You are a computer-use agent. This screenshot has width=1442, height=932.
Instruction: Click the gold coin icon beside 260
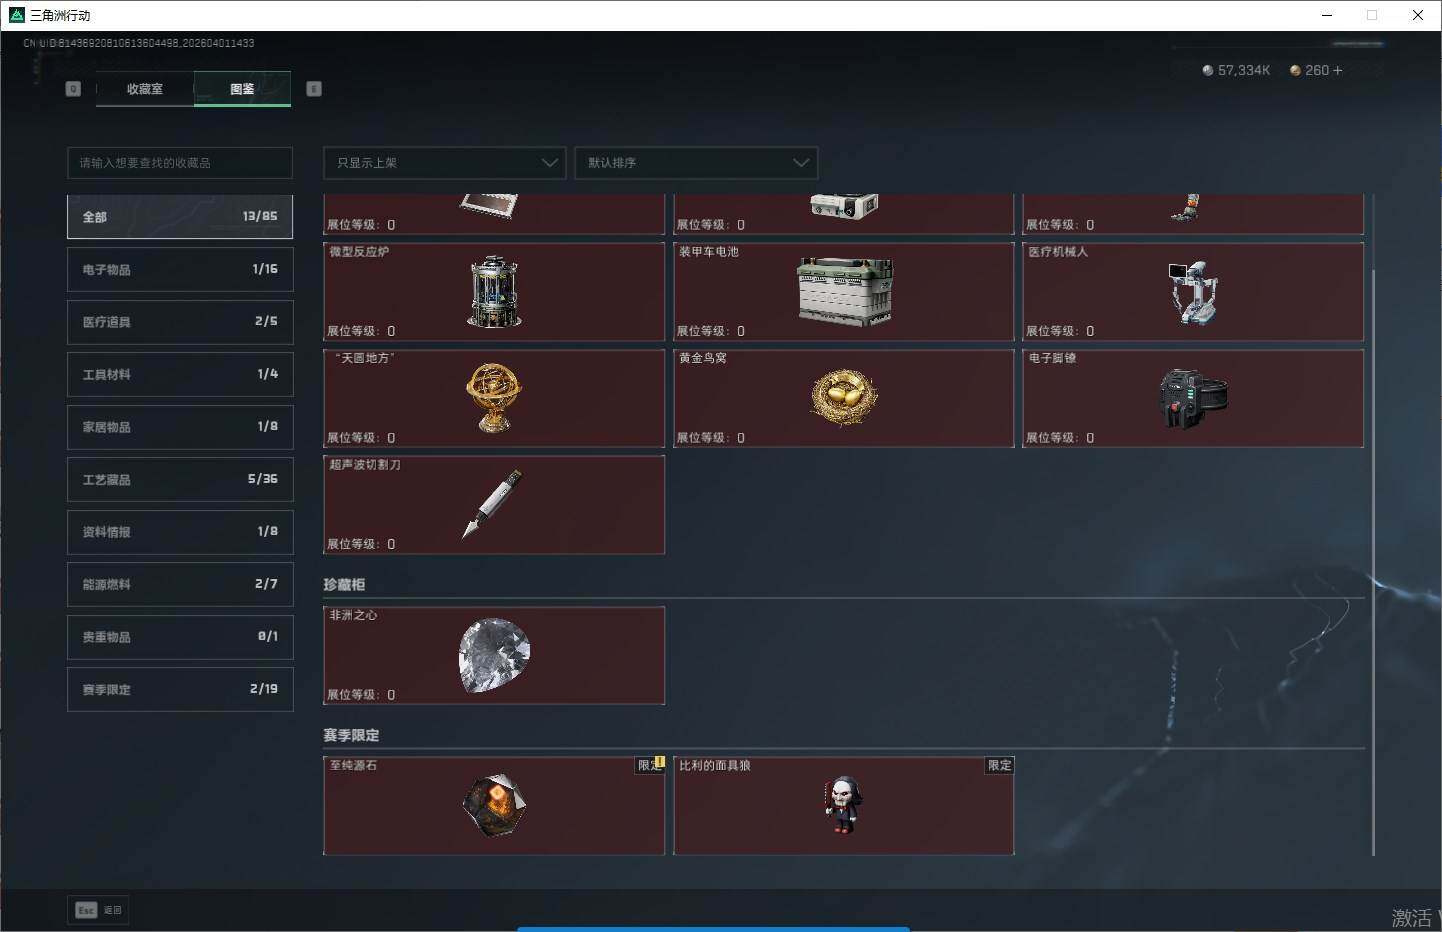point(1295,70)
